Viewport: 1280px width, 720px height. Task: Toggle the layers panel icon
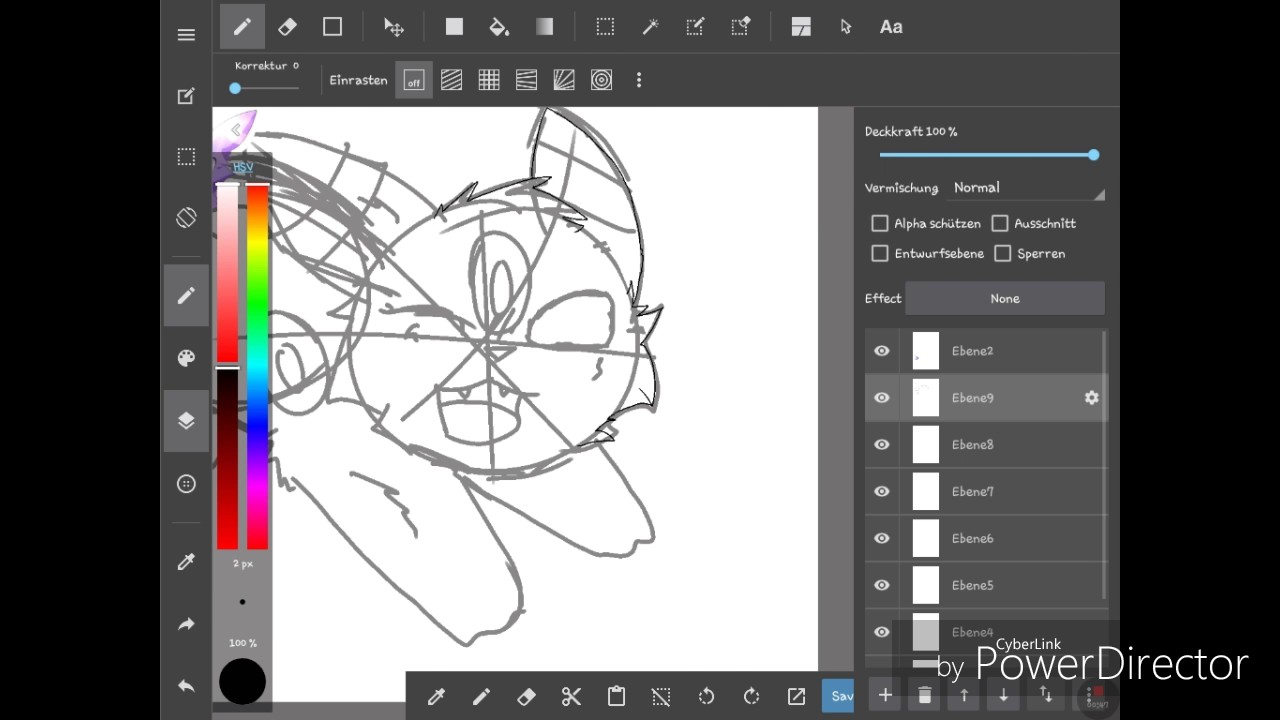point(186,421)
